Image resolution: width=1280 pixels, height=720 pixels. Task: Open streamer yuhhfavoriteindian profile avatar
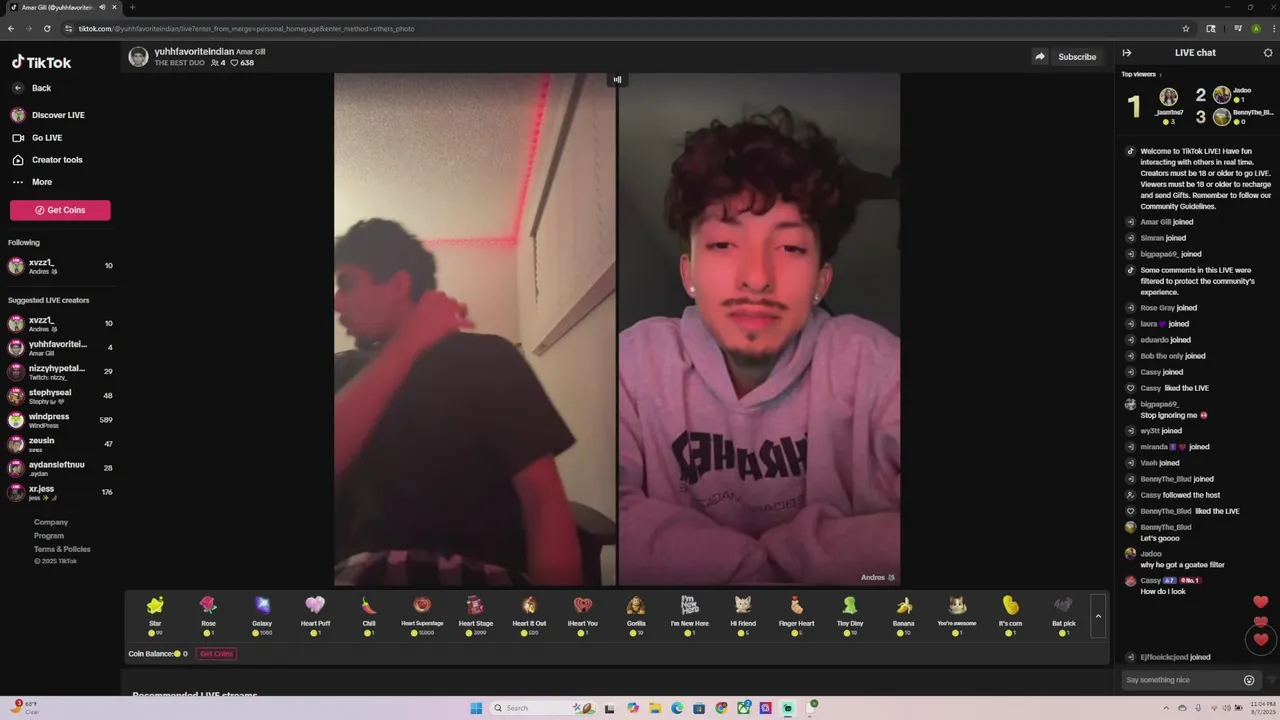click(x=139, y=57)
